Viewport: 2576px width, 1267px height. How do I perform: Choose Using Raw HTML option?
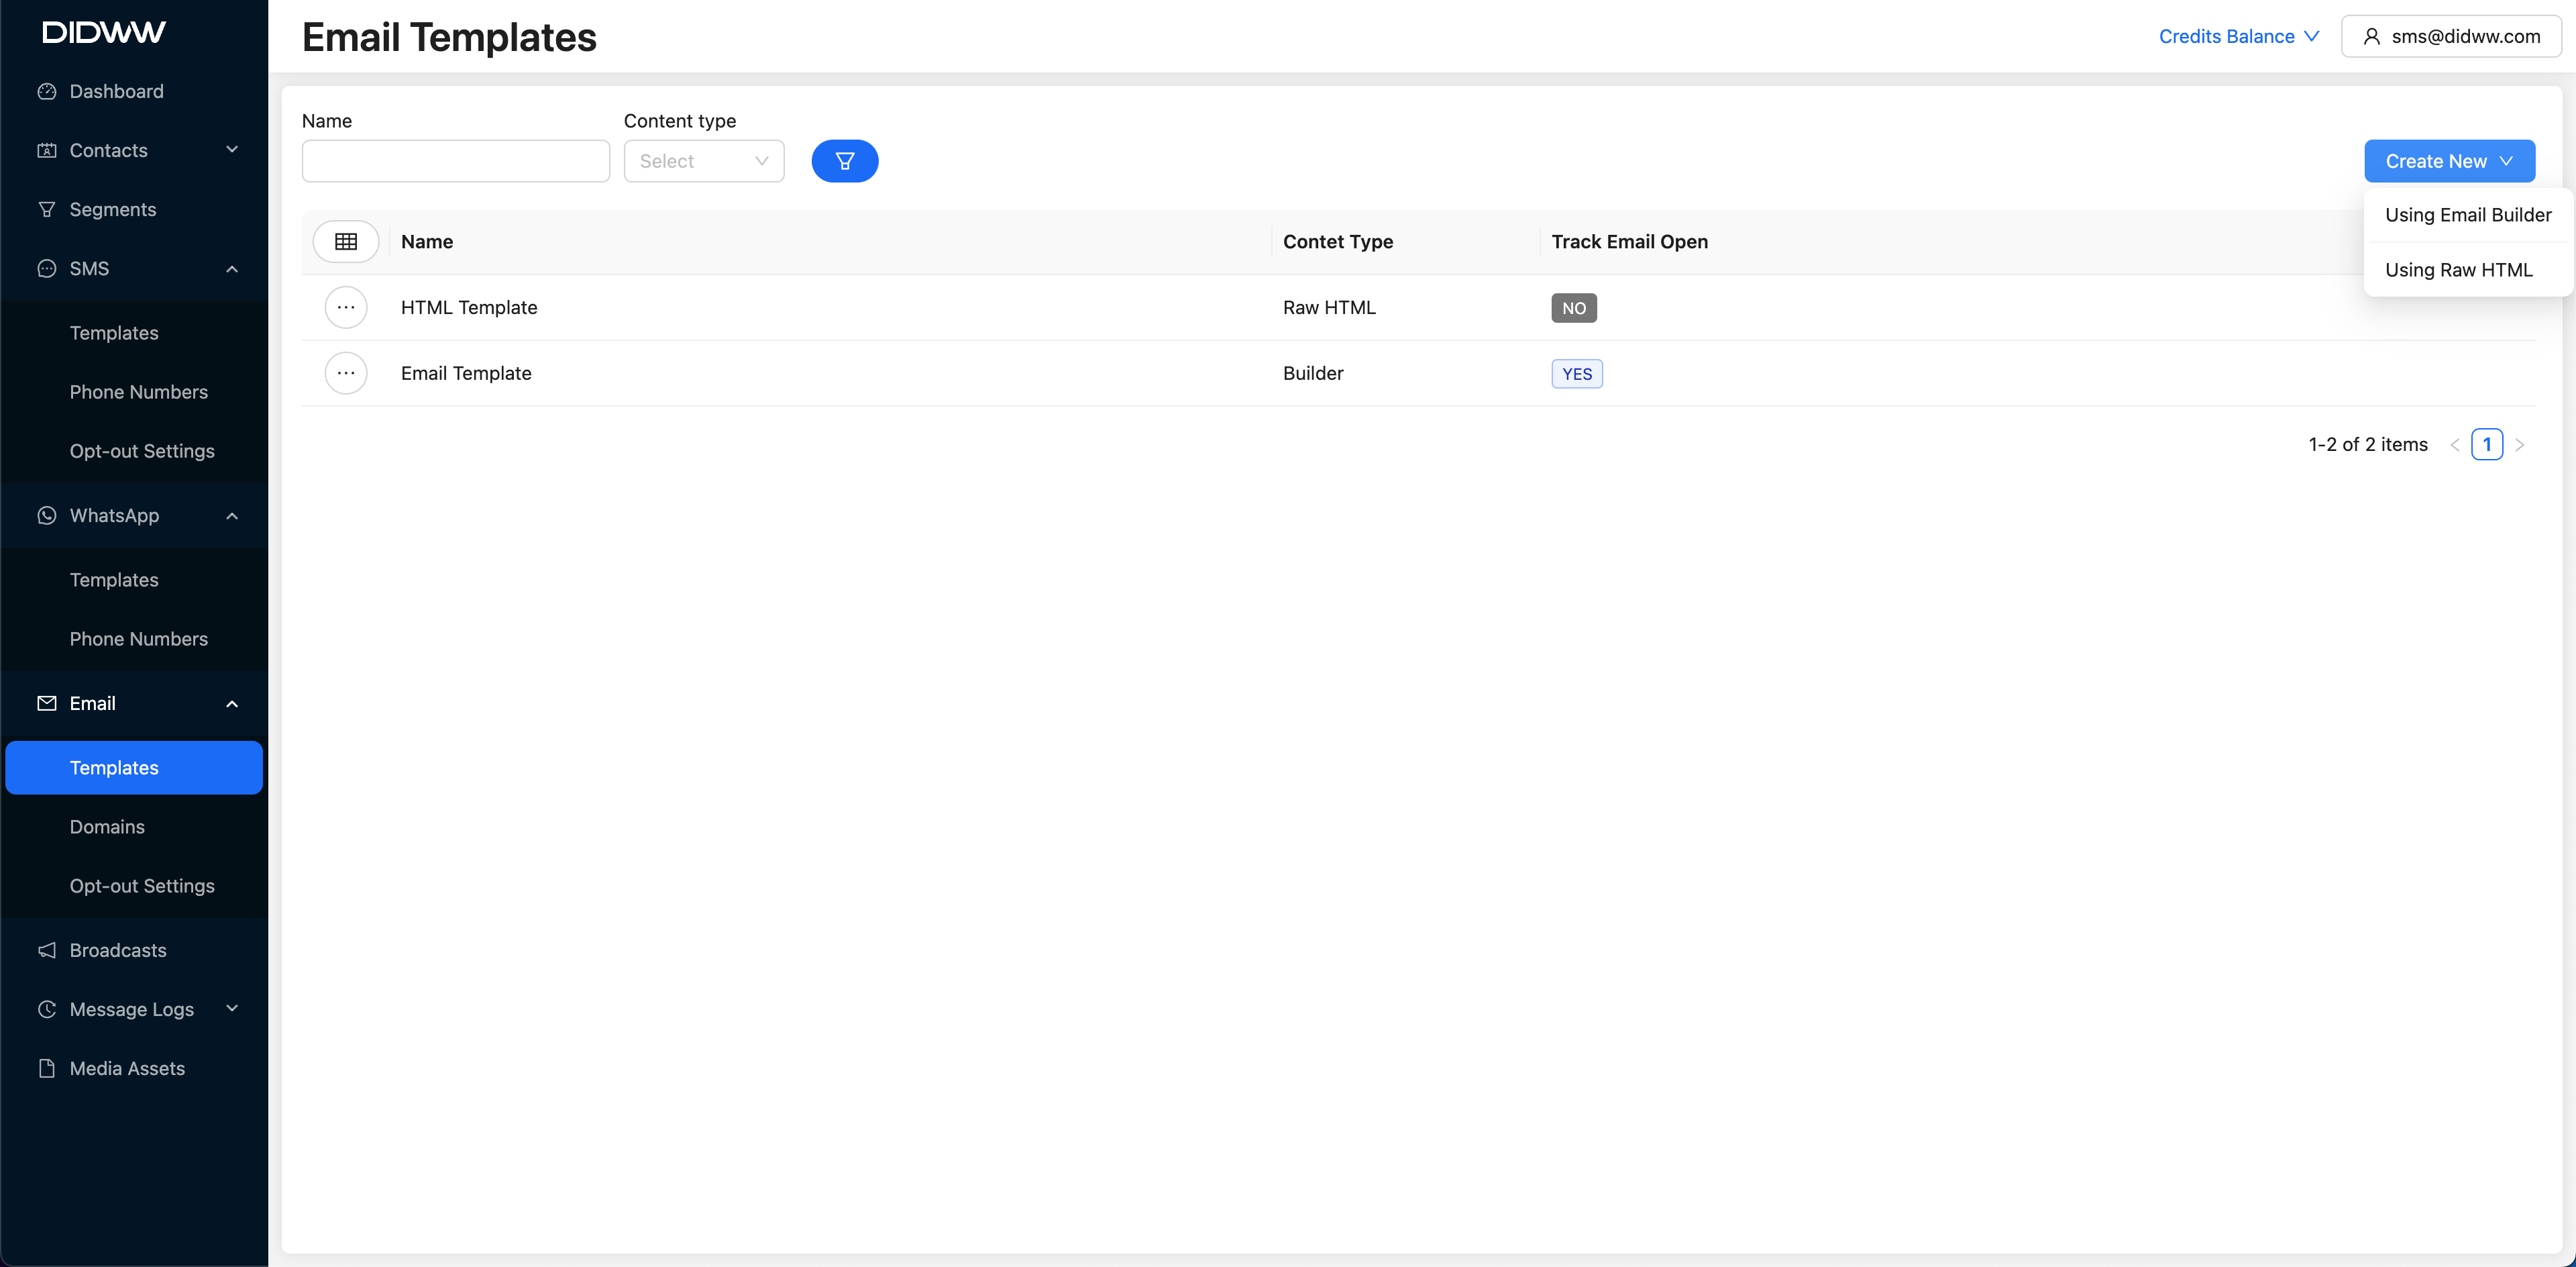point(2468,270)
